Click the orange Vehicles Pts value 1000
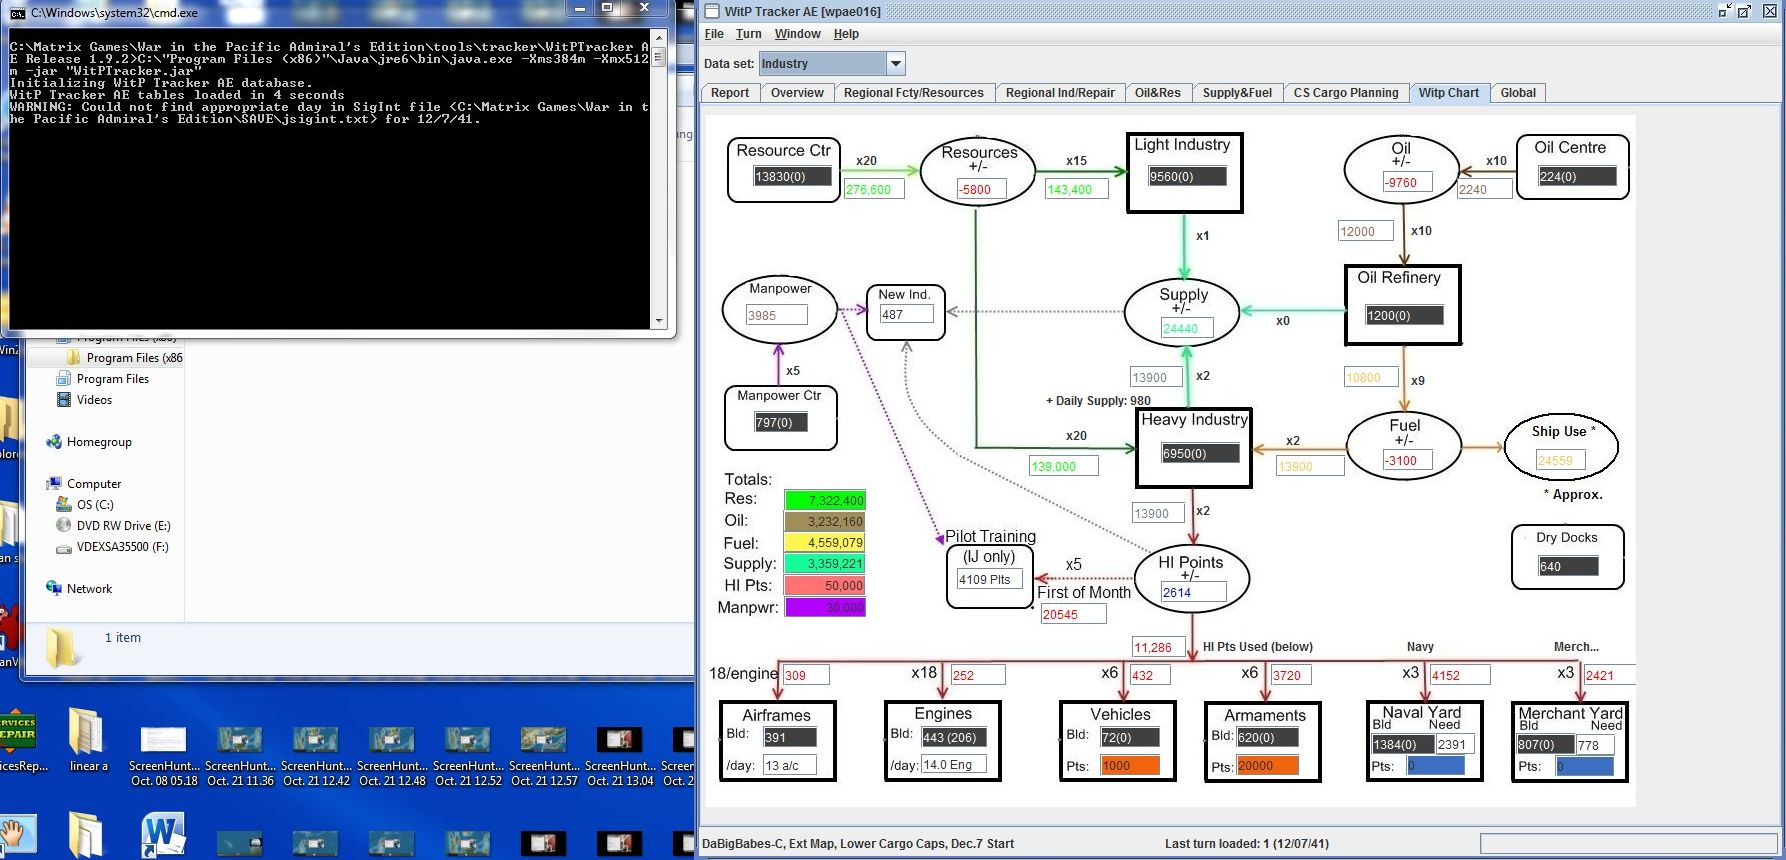 click(x=1130, y=766)
